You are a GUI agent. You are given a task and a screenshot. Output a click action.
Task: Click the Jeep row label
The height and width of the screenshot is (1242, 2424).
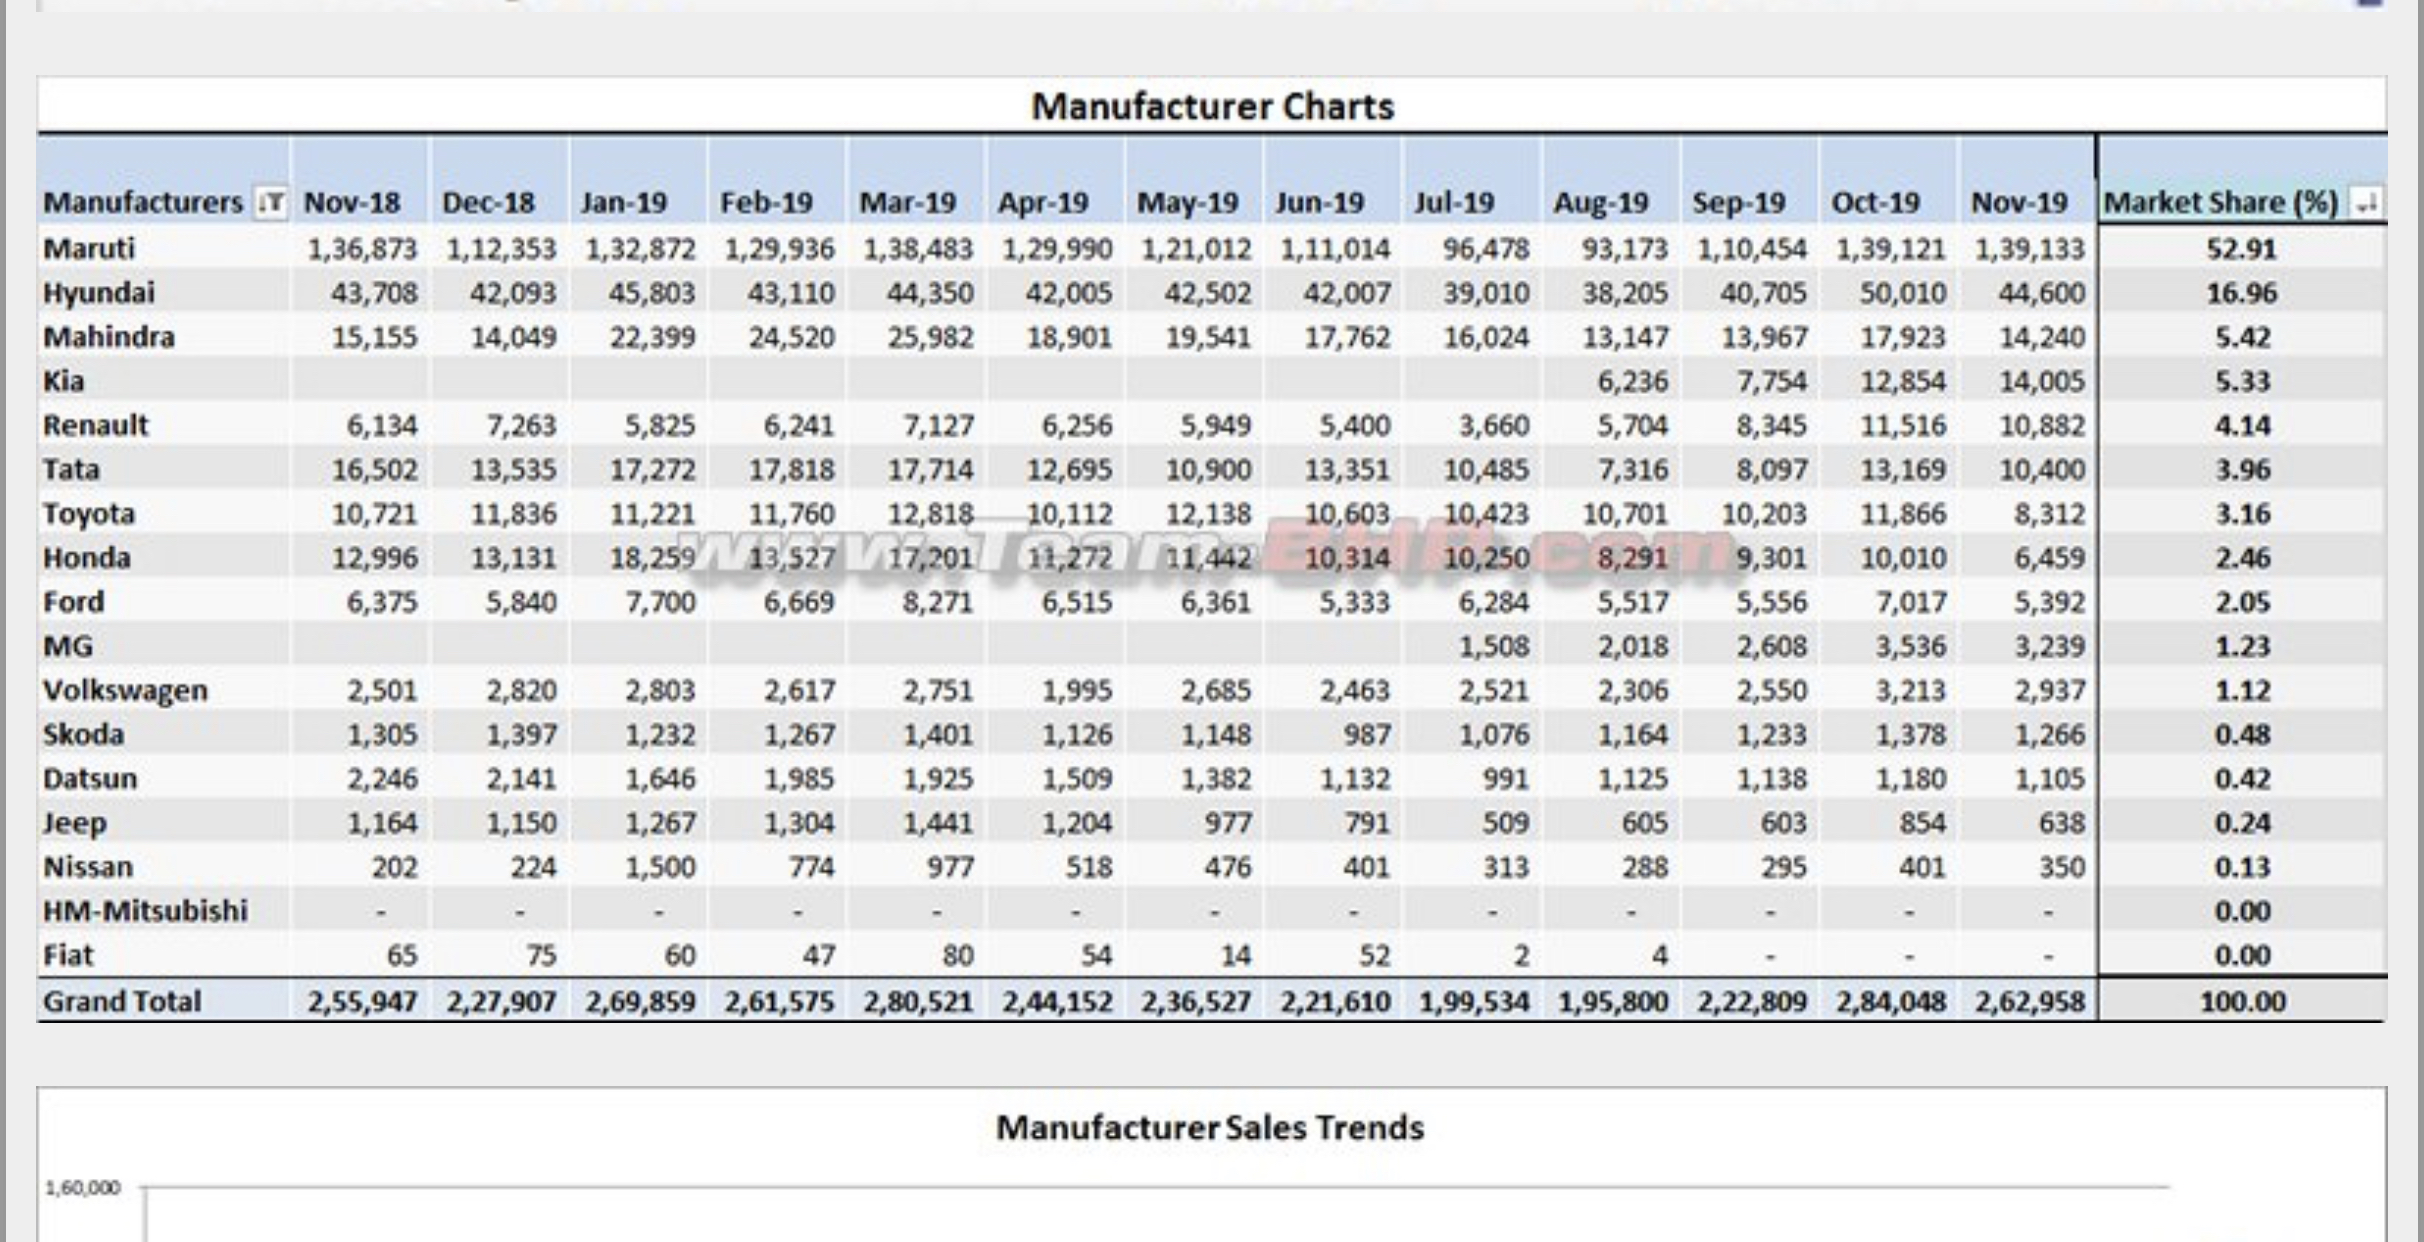click(75, 823)
